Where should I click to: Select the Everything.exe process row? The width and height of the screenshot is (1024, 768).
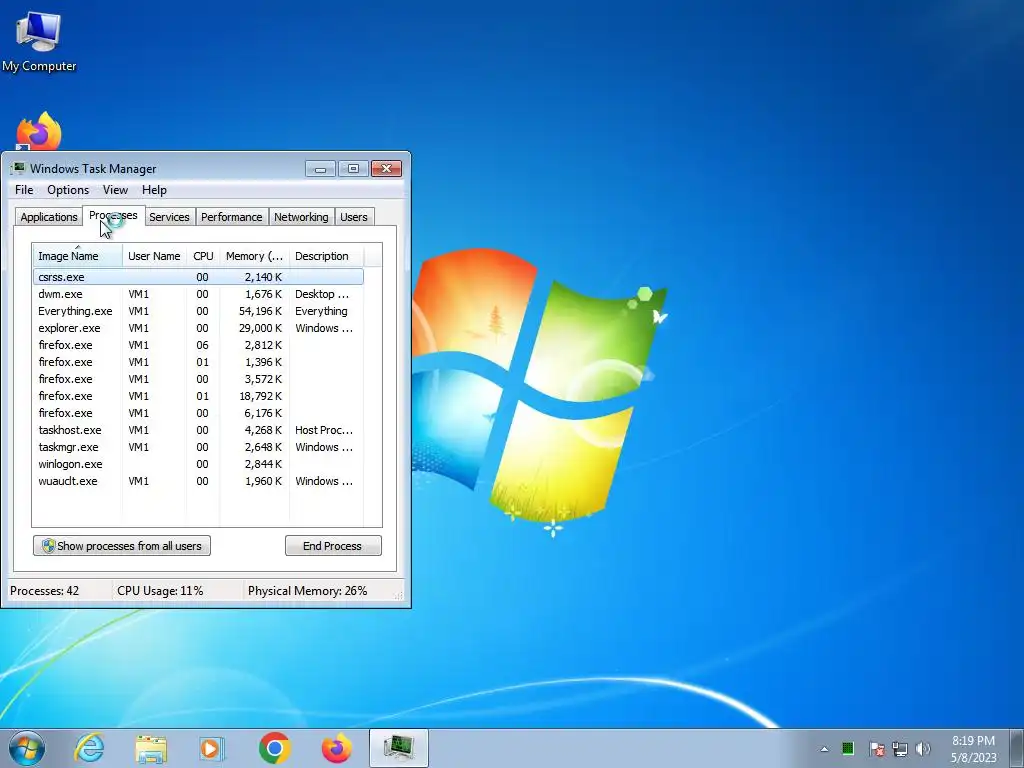(198, 311)
